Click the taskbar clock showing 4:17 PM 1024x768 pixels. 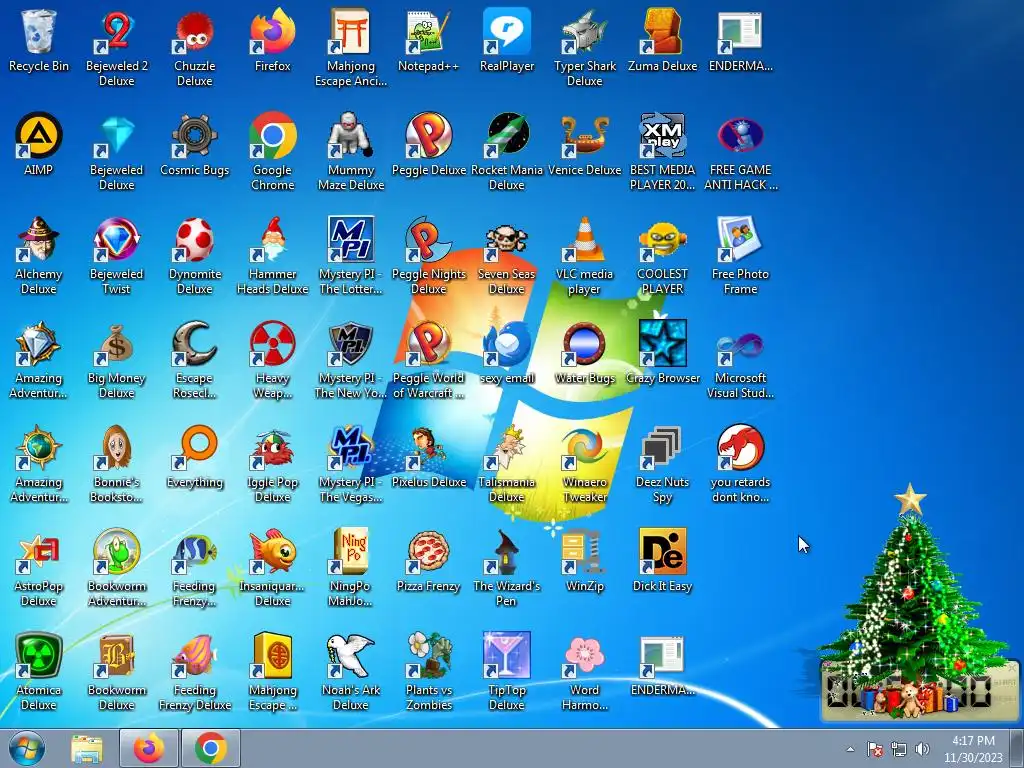pyautogui.click(x=973, y=749)
